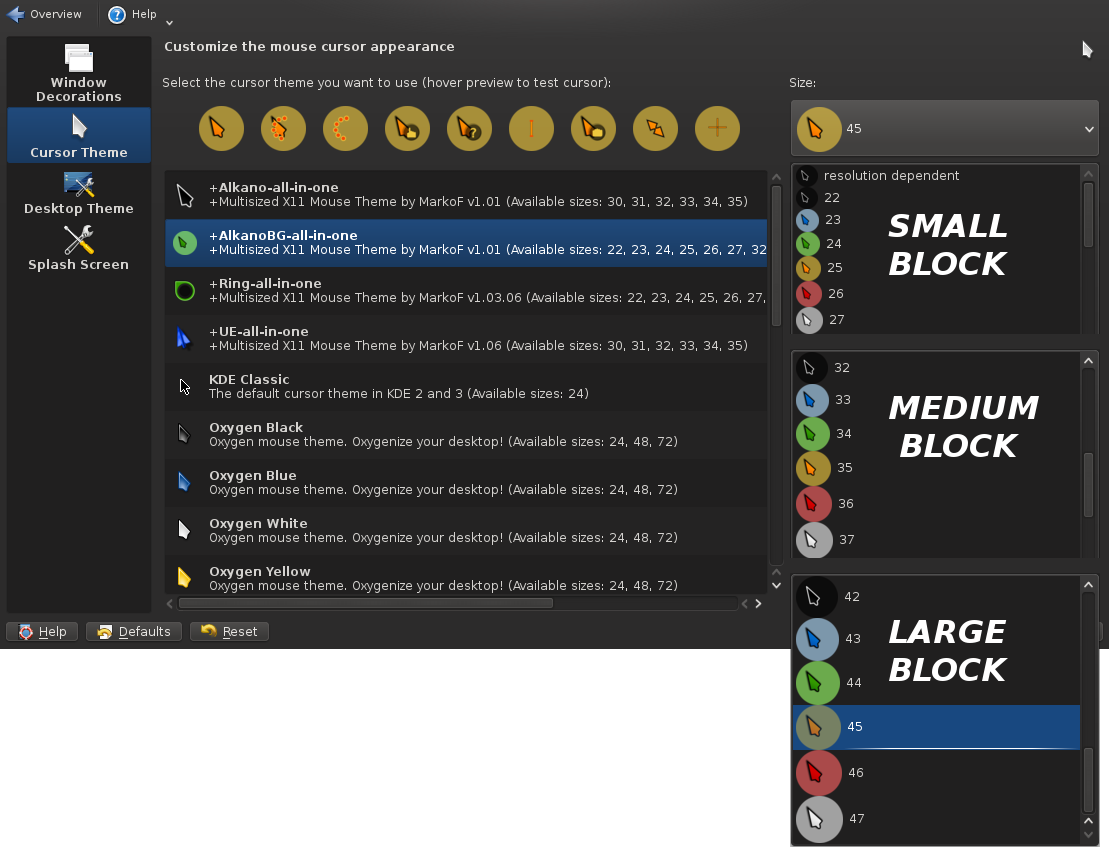Choose resolution dependent size option
1109x847 pixels.
click(x=936, y=175)
